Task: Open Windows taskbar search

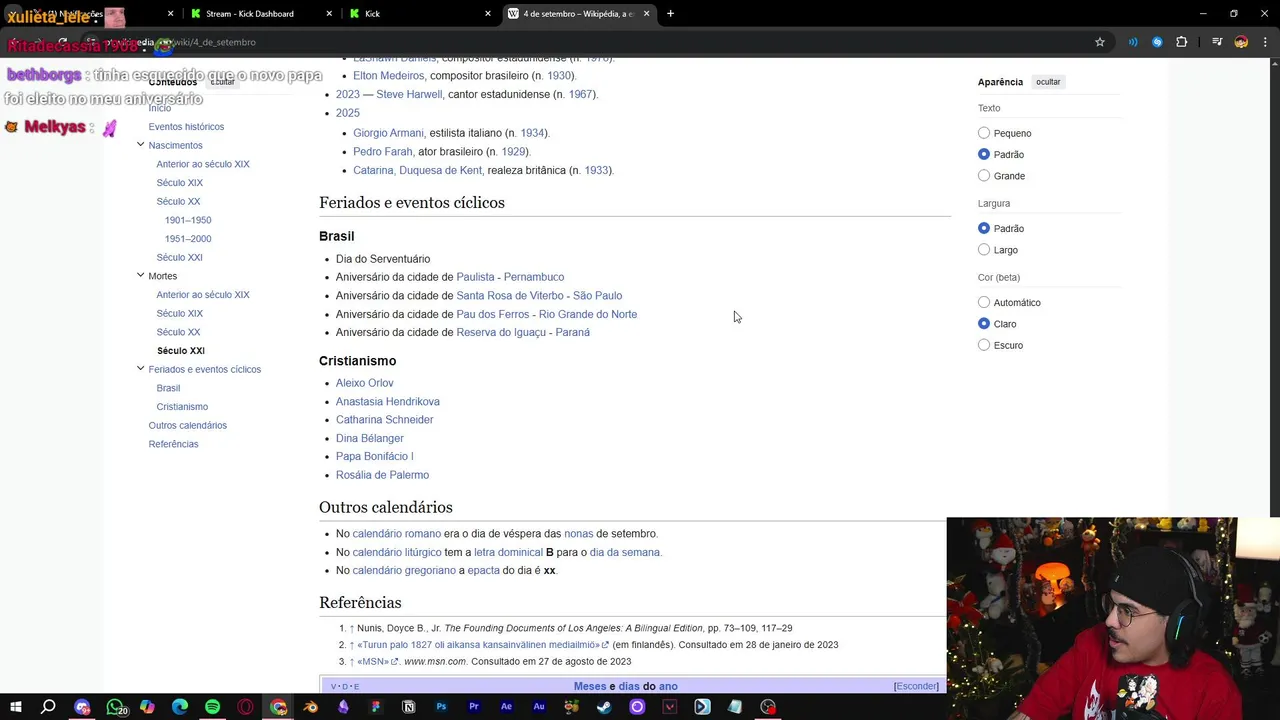Action: pyautogui.click(x=48, y=707)
